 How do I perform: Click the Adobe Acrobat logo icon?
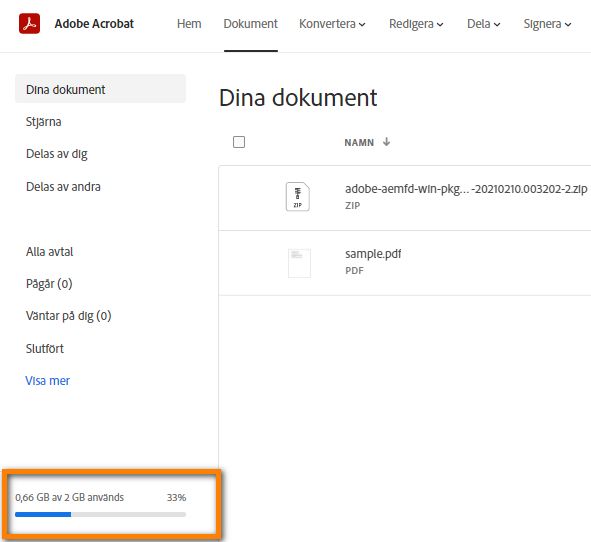coord(29,23)
